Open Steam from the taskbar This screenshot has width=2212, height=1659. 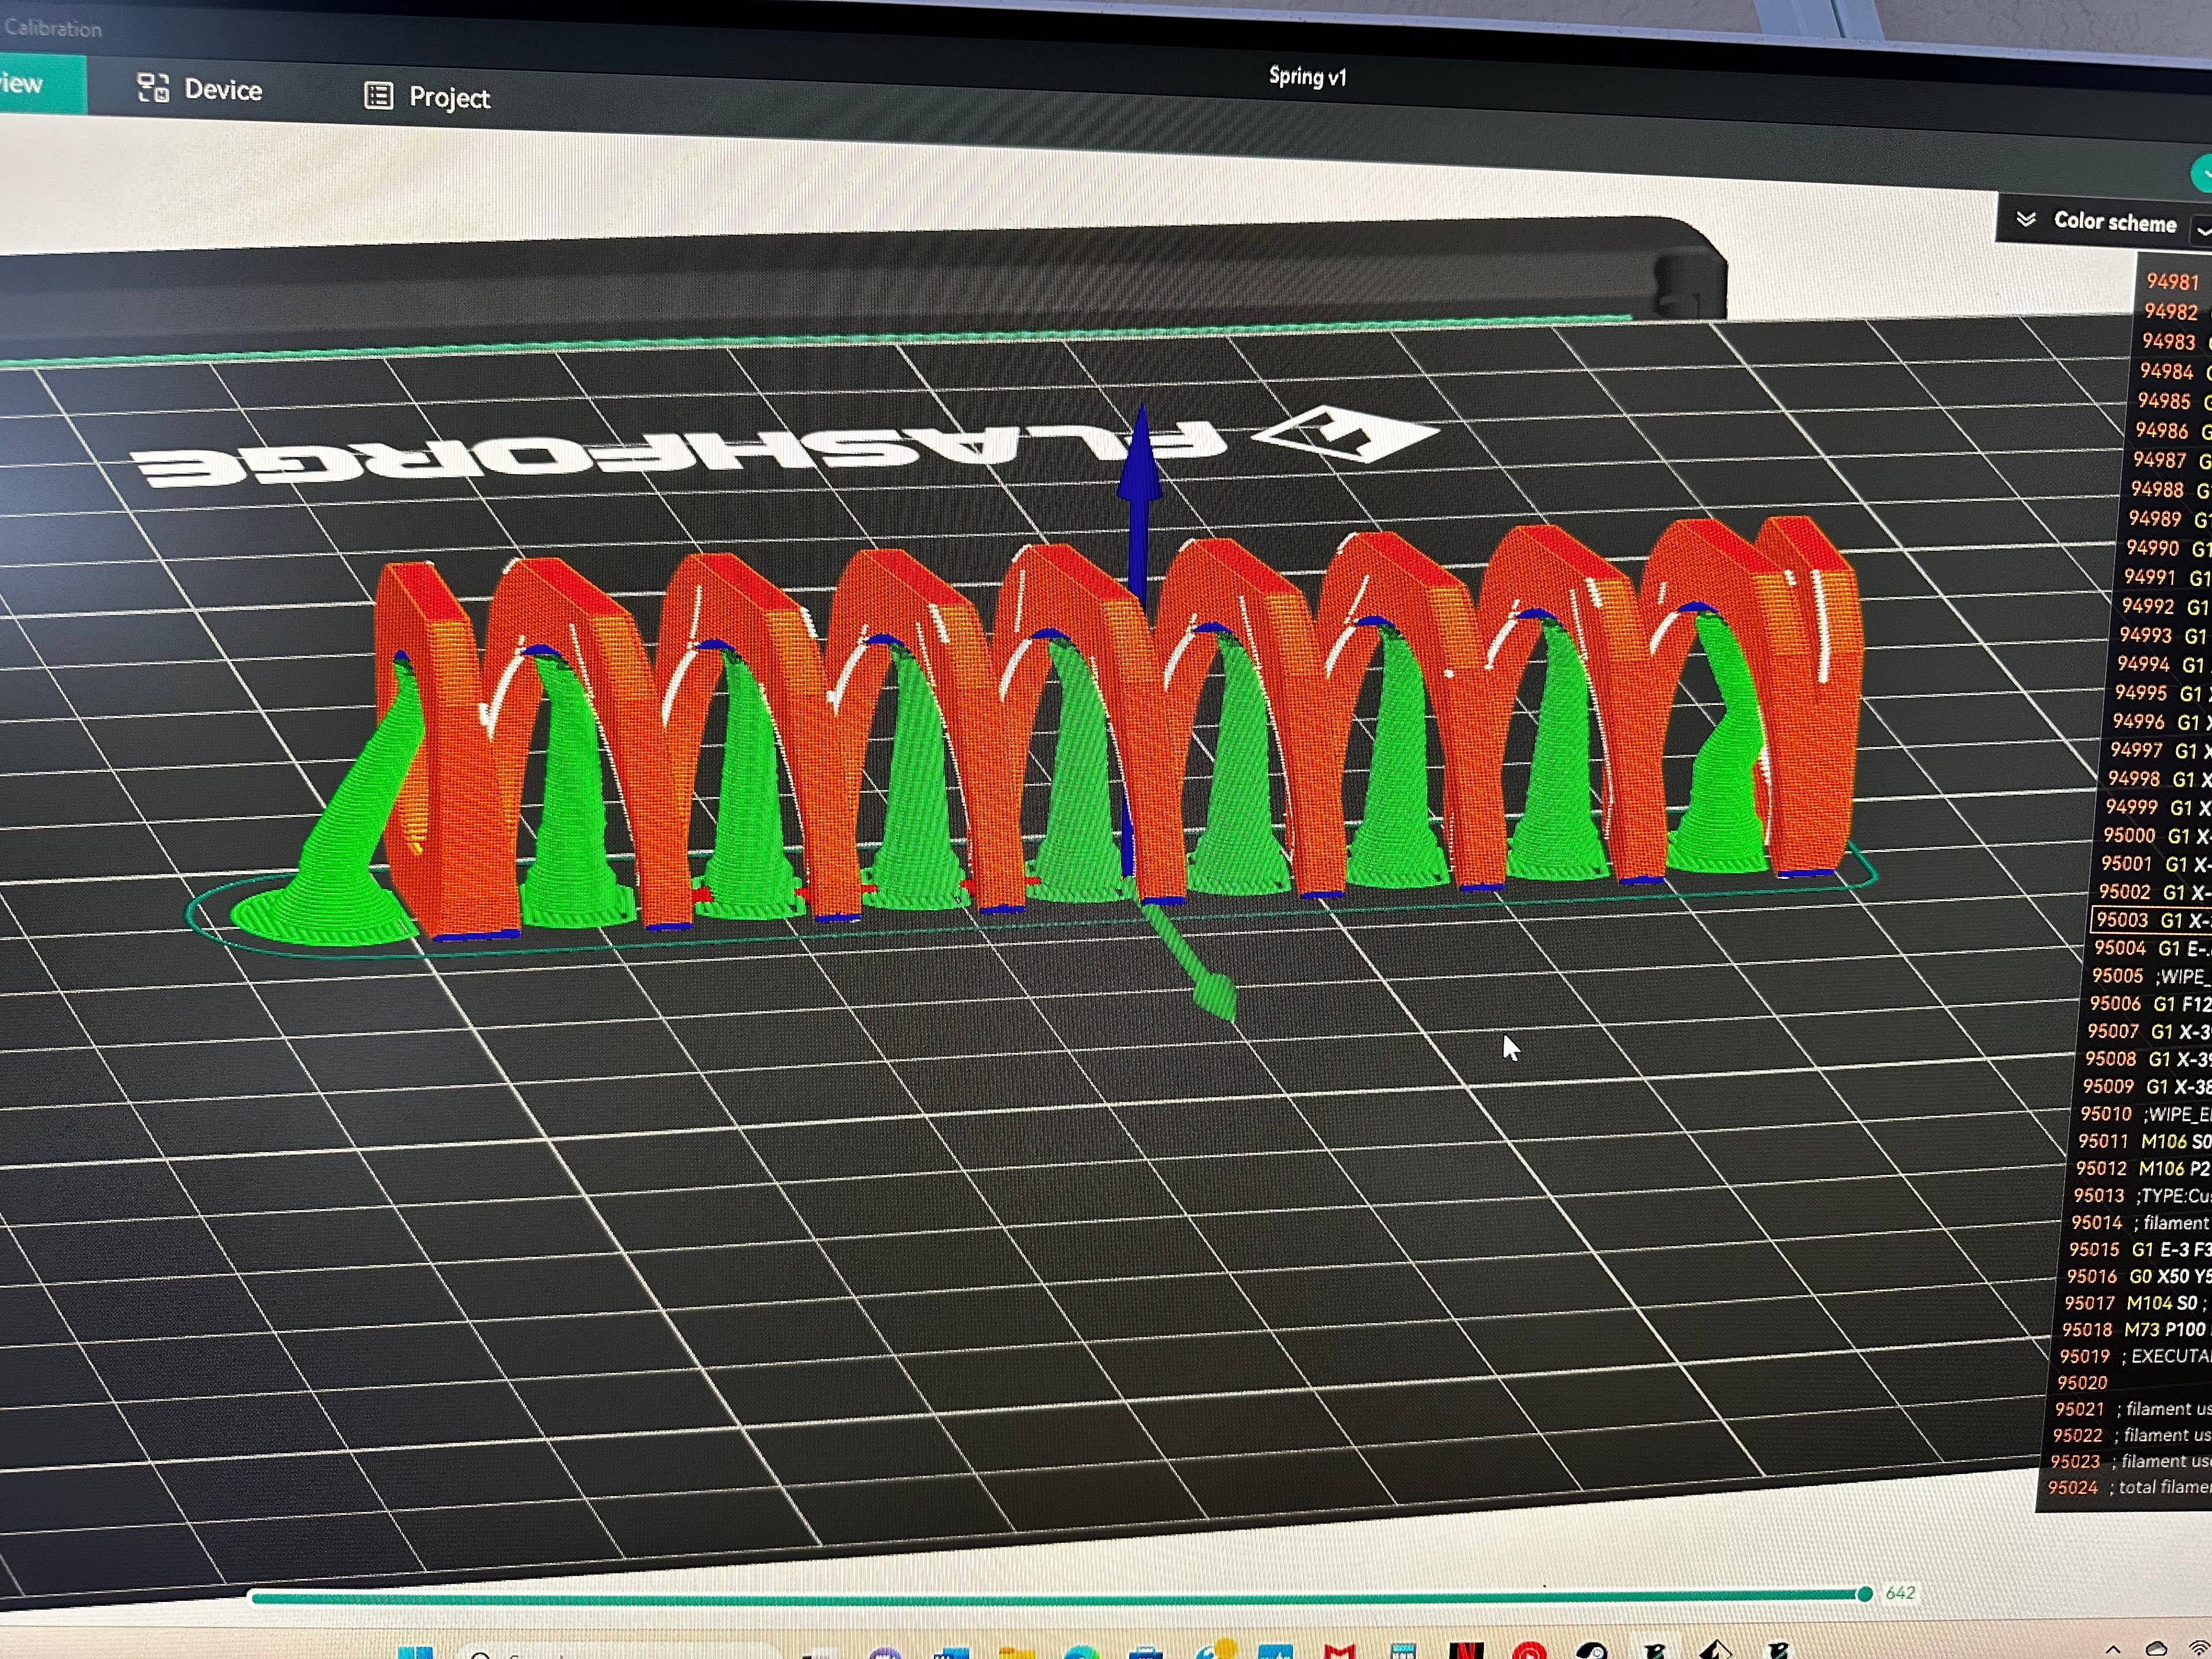pyautogui.click(x=1592, y=1651)
